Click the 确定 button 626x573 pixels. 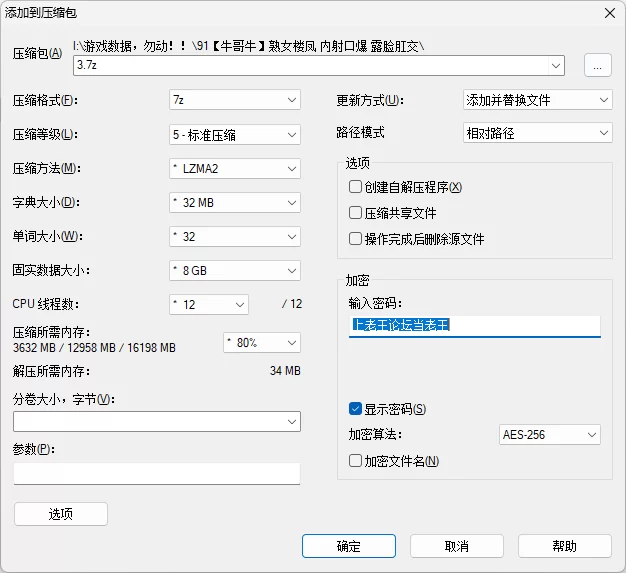point(349,546)
